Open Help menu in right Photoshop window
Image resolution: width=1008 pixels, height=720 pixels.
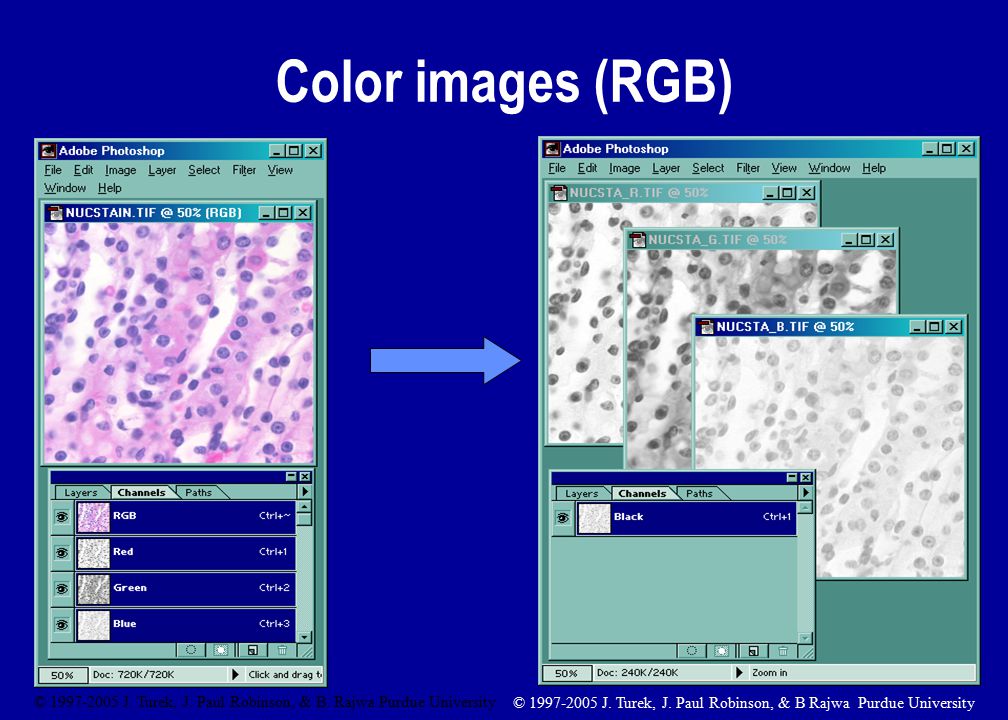[x=874, y=168]
